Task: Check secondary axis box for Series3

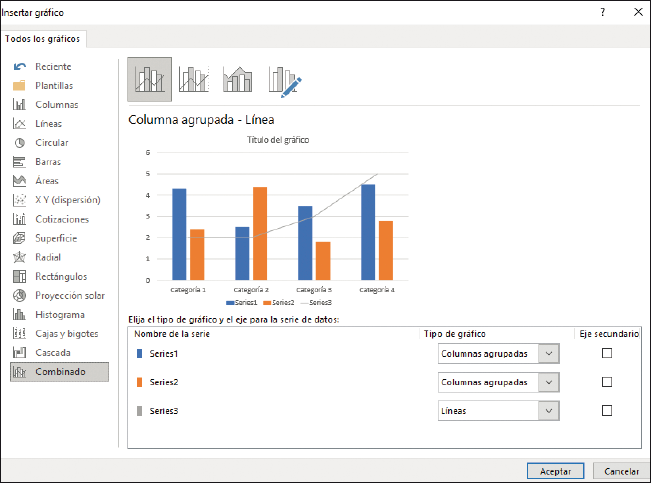Action: (607, 410)
